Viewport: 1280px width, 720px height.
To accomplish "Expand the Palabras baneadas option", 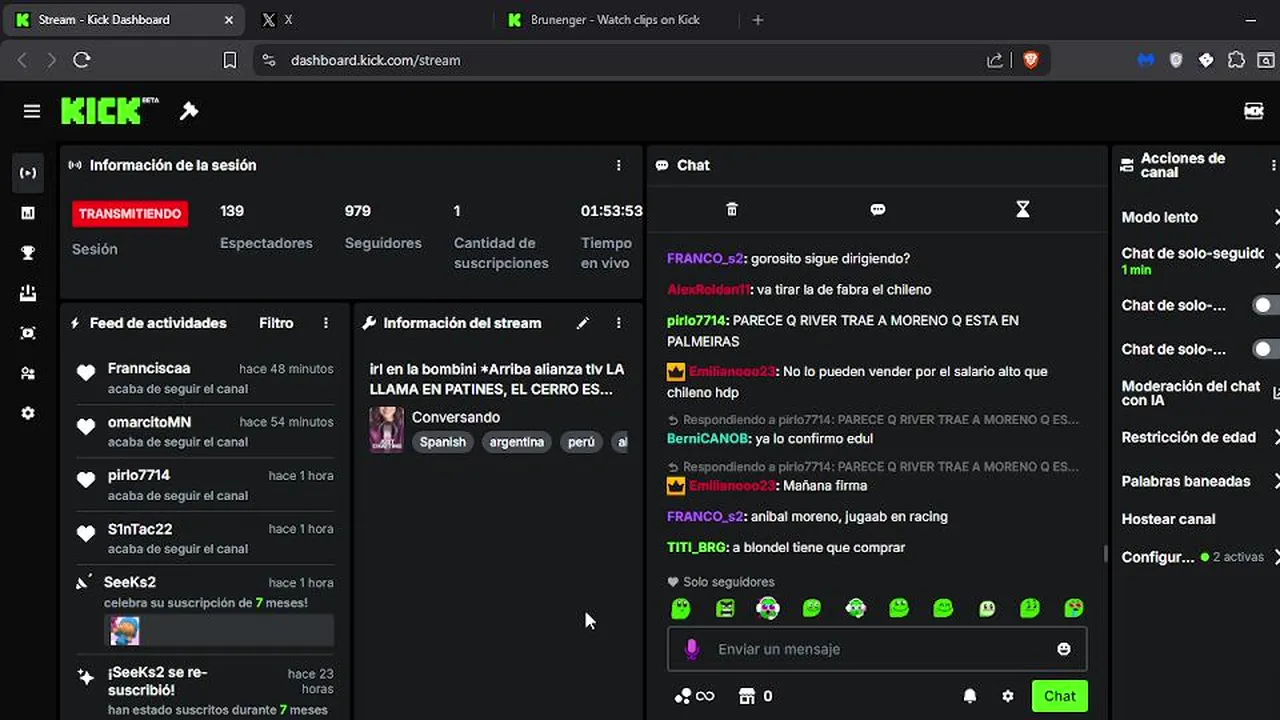I will pyautogui.click(x=1200, y=481).
